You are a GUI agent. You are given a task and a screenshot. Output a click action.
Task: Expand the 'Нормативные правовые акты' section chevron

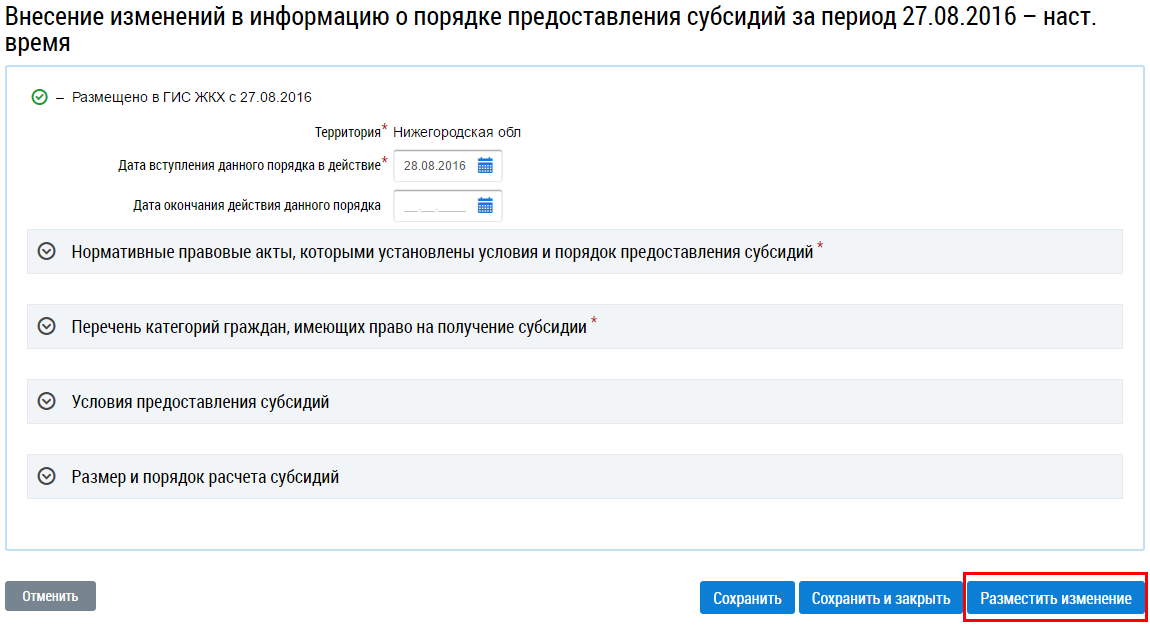pyautogui.click(x=45, y=252)
